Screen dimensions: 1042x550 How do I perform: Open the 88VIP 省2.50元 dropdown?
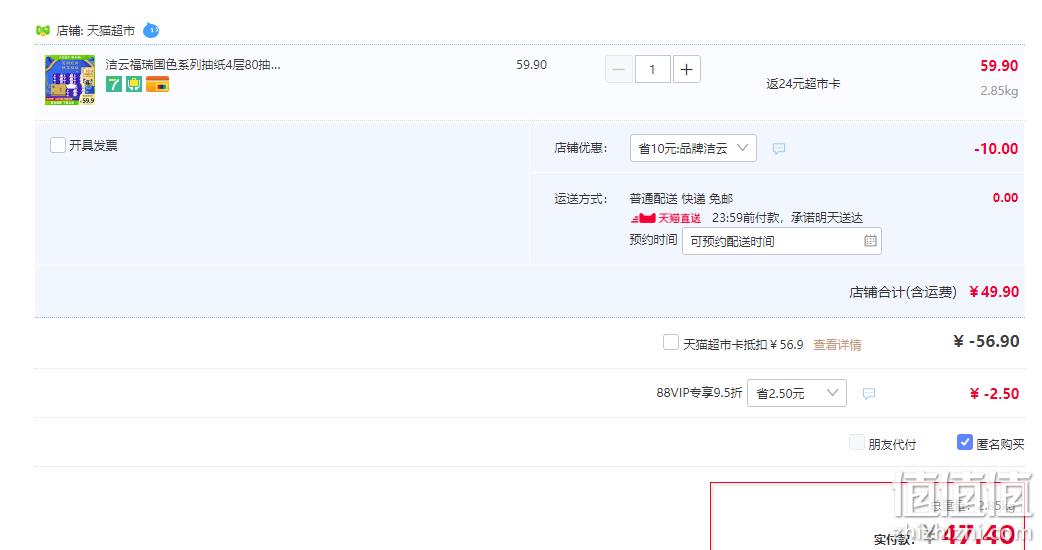(x=797, y=393)
